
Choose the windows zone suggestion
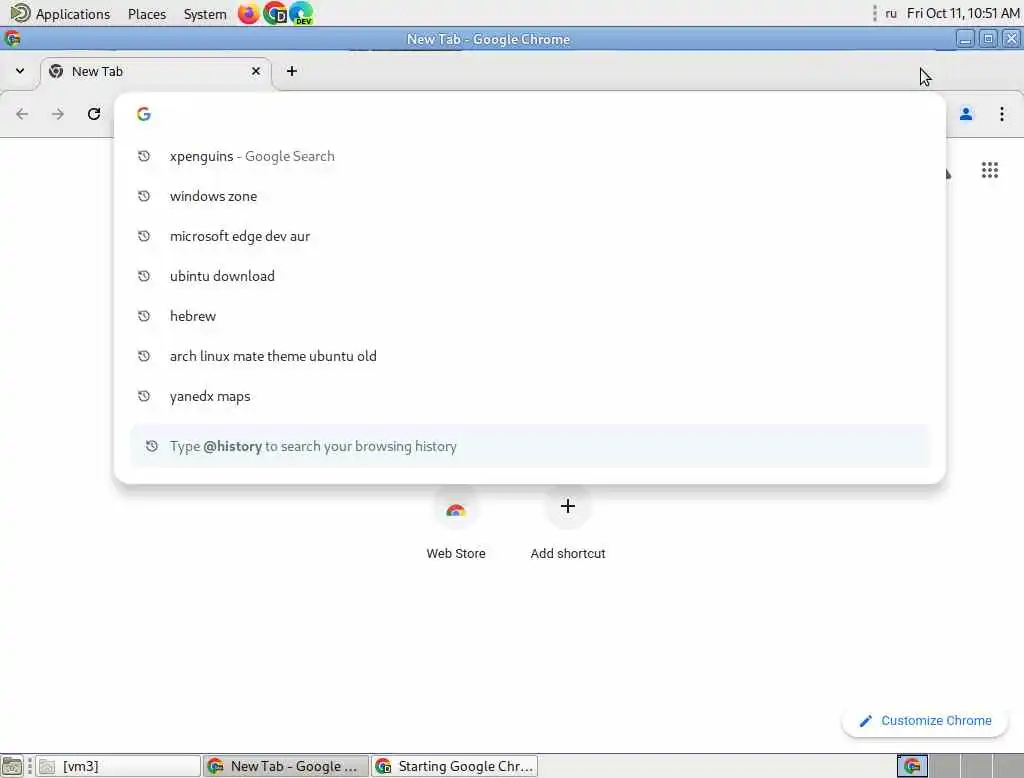tap(530, 196)
